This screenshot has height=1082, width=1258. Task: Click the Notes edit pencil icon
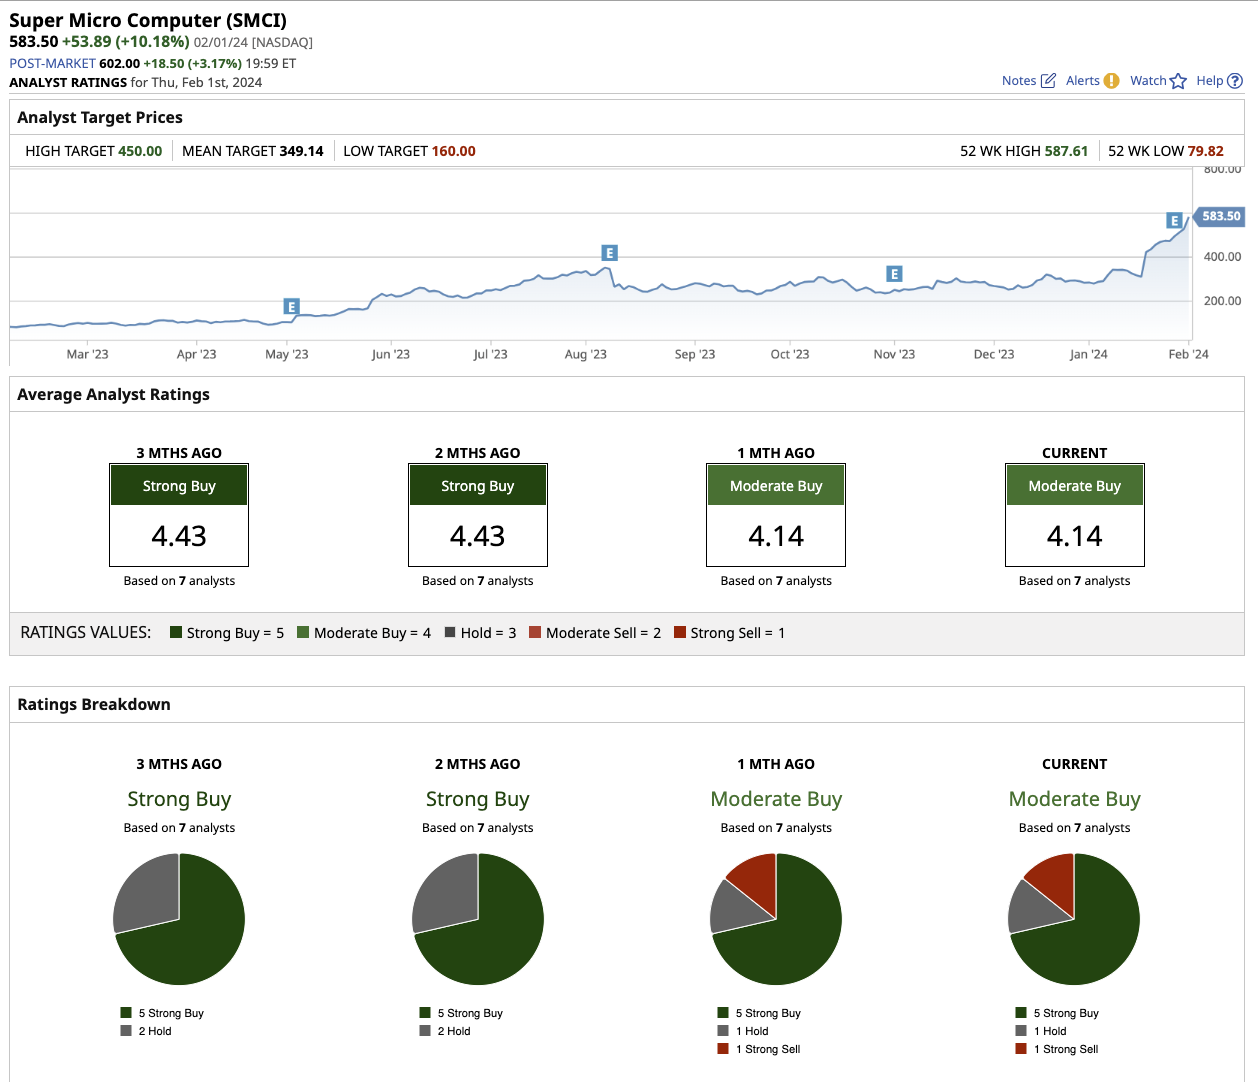click(1048, 81)
